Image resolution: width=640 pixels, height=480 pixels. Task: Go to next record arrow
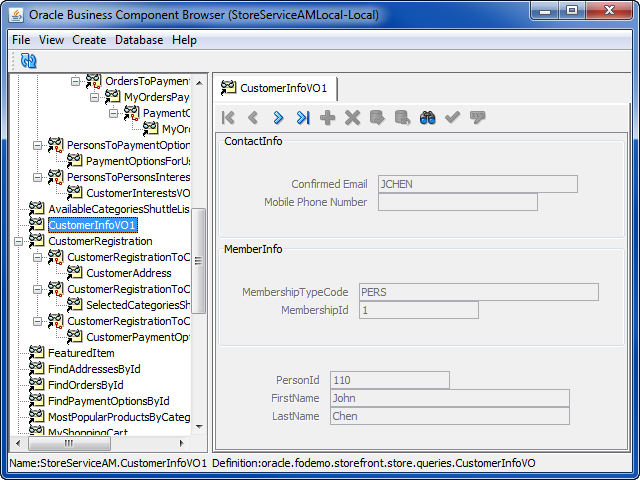(x=278, y=118)
